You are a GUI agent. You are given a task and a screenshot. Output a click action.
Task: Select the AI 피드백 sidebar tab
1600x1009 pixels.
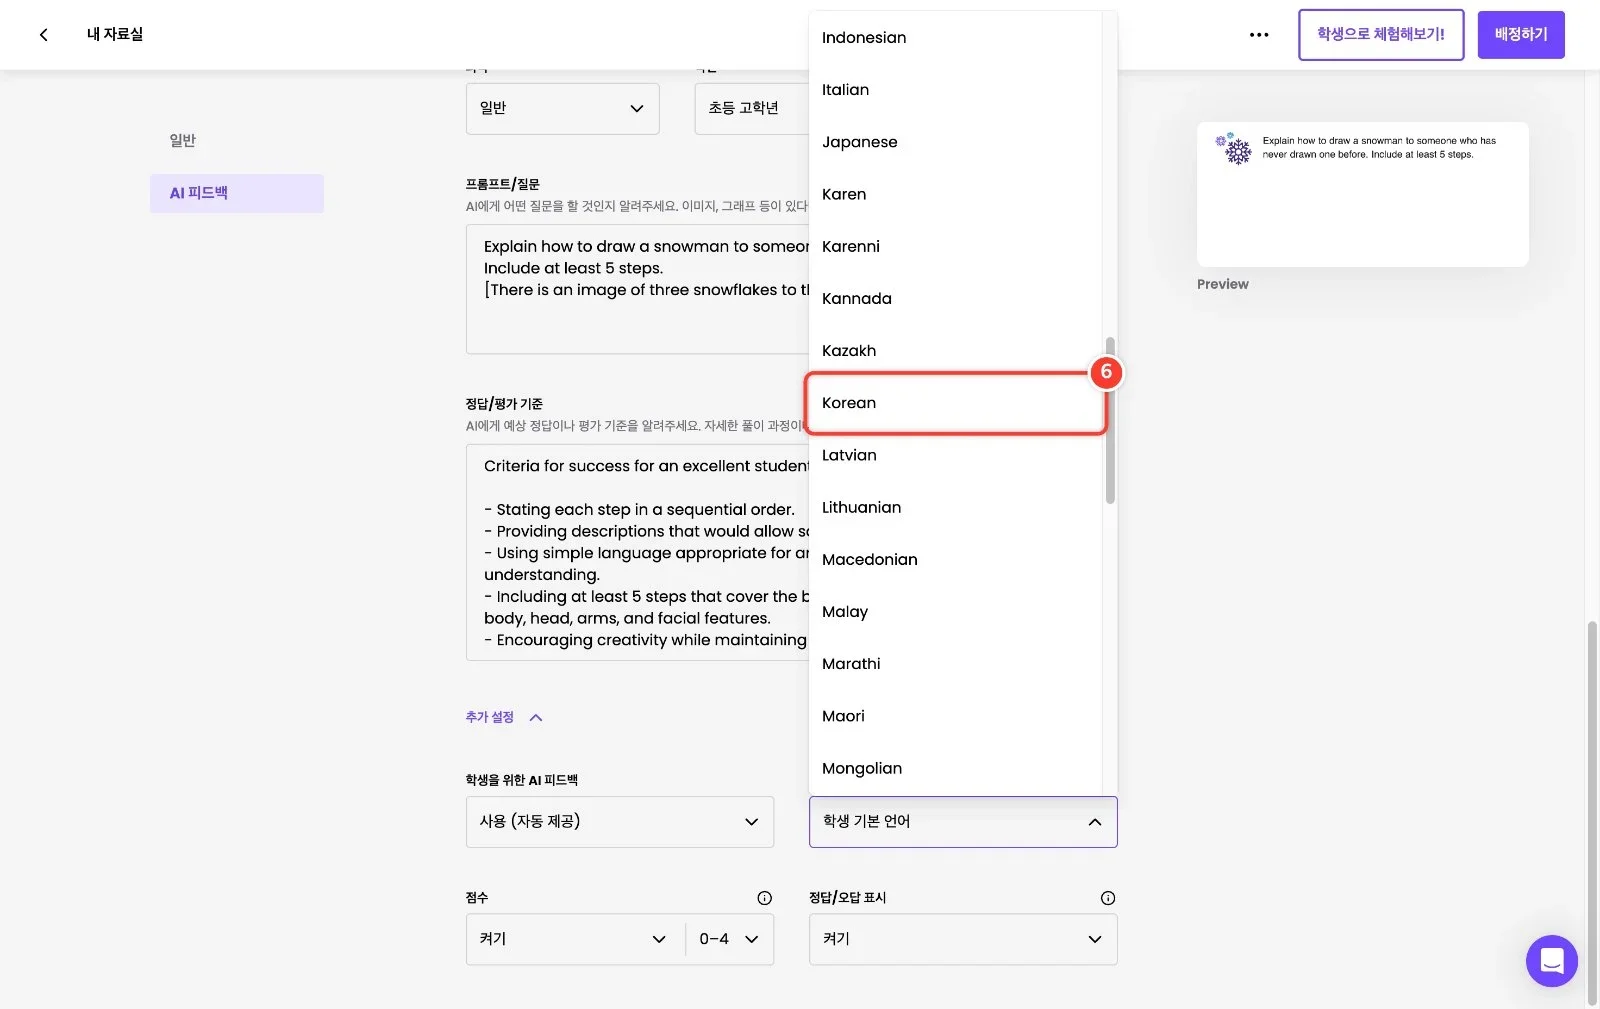(x=237, y=193)
